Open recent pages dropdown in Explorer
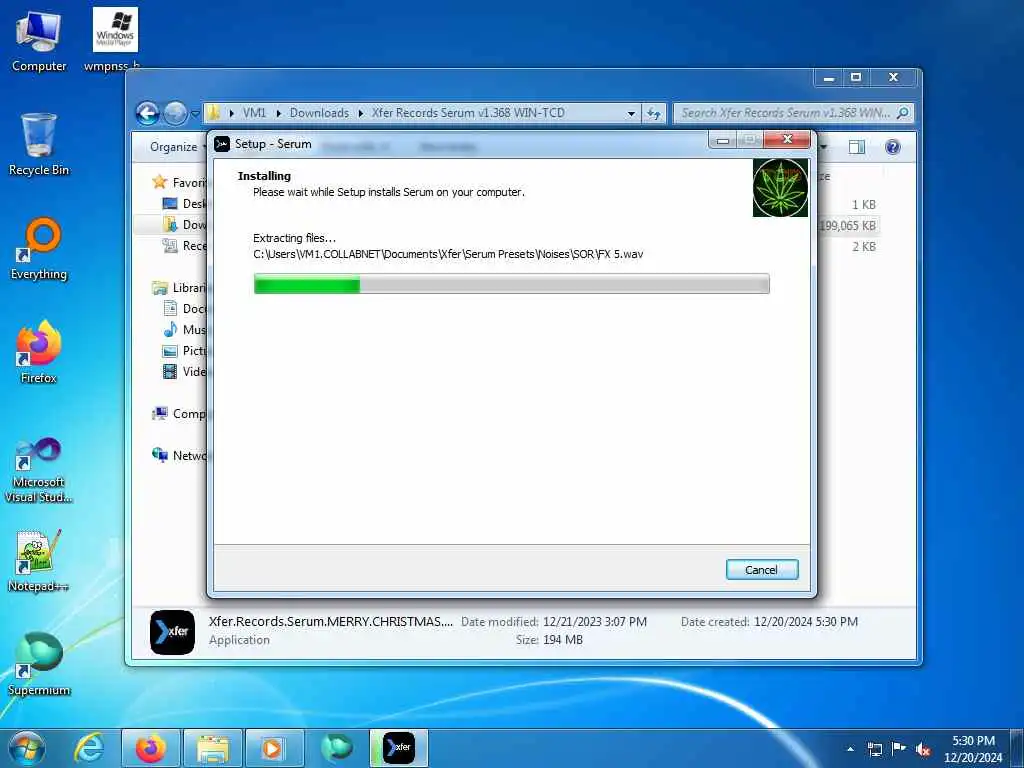 pyautogui.click(x=195, y=114)
